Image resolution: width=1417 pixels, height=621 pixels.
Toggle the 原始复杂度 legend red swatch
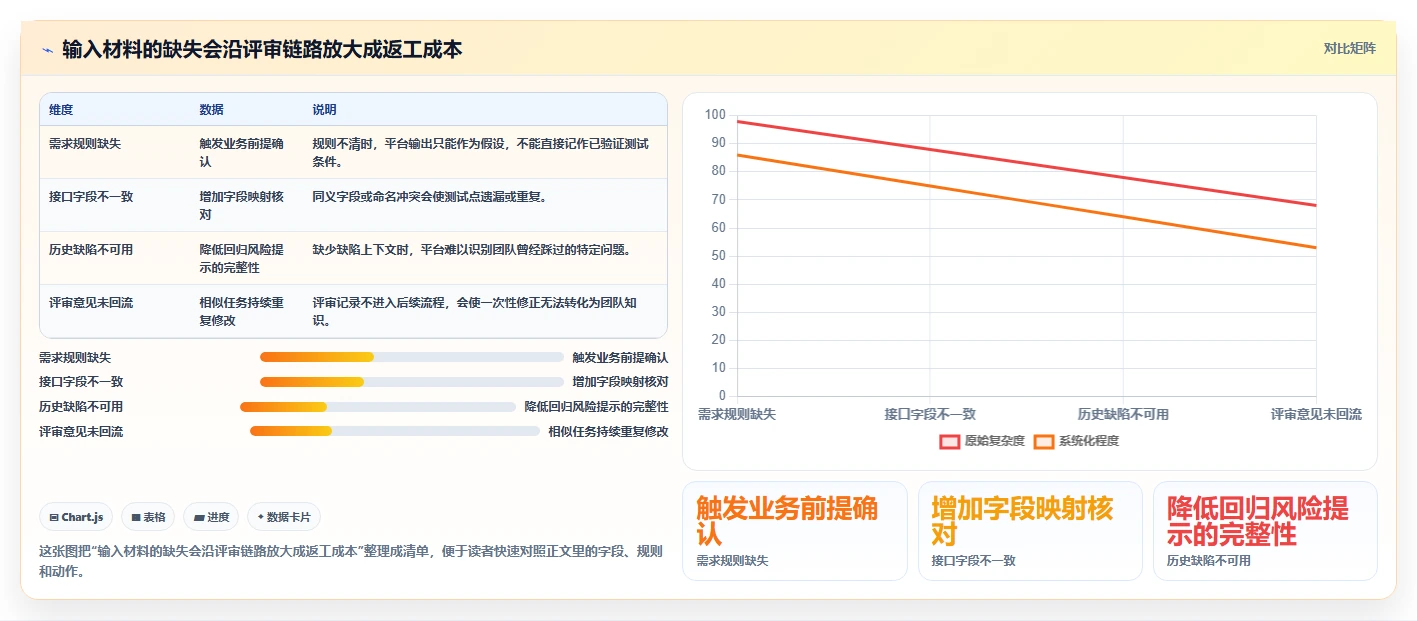click(949, 441)
